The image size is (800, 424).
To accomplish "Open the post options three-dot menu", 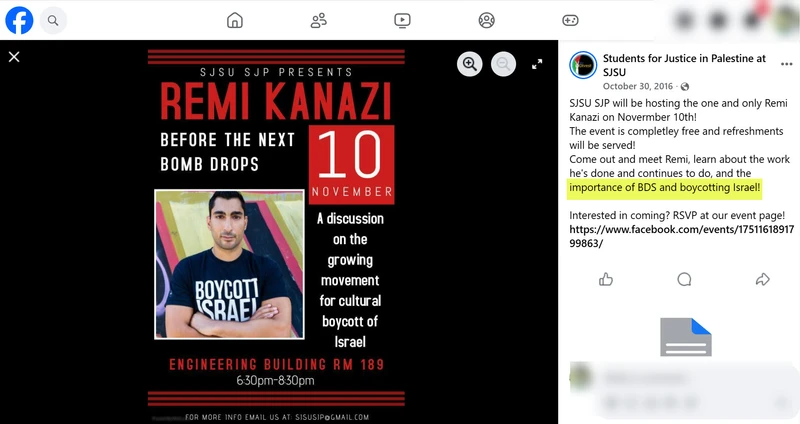I will pos(786,64).
